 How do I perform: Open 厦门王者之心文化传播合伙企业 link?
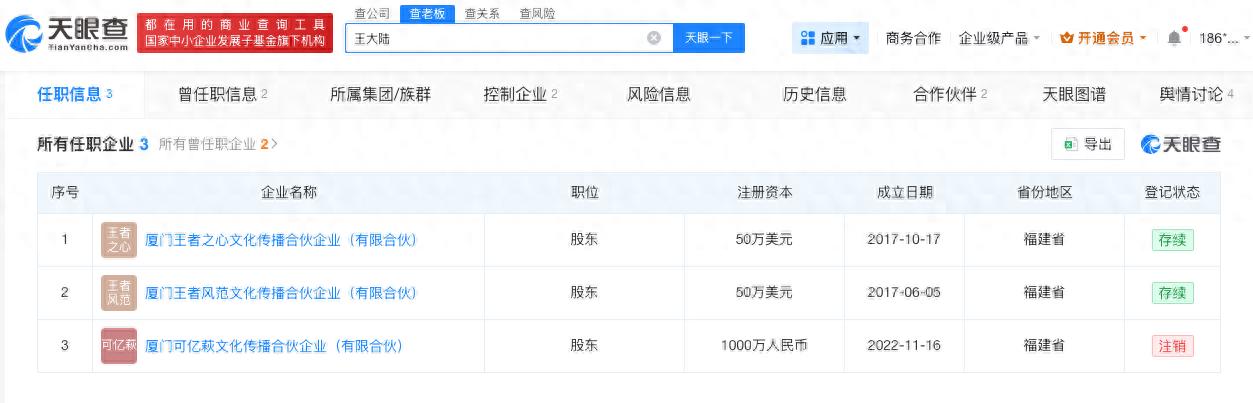pyautogui.click(x=280, y=240)
